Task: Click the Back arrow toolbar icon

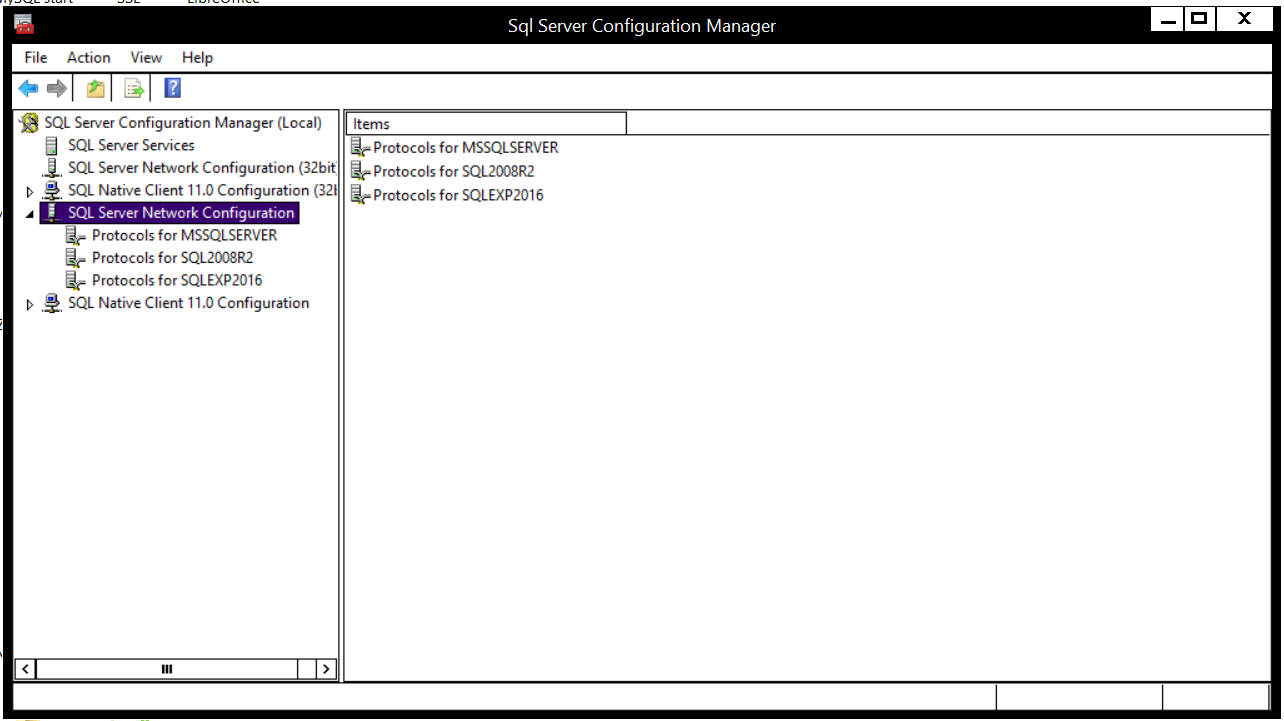Action: click(x=28, y=89)
